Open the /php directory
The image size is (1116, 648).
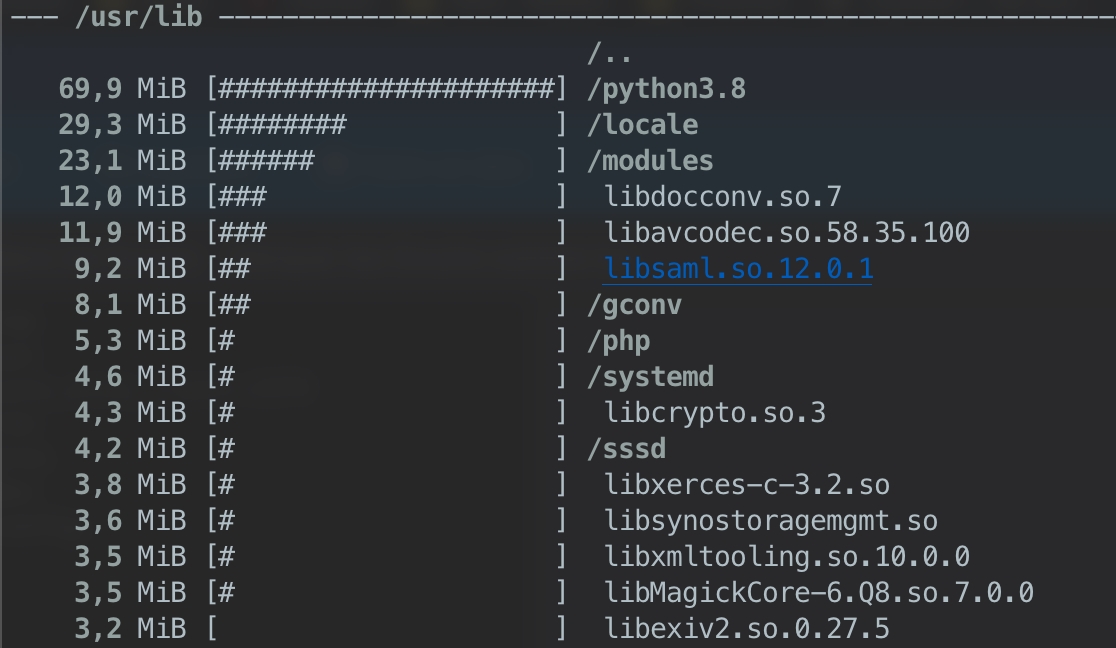point(618,341)
